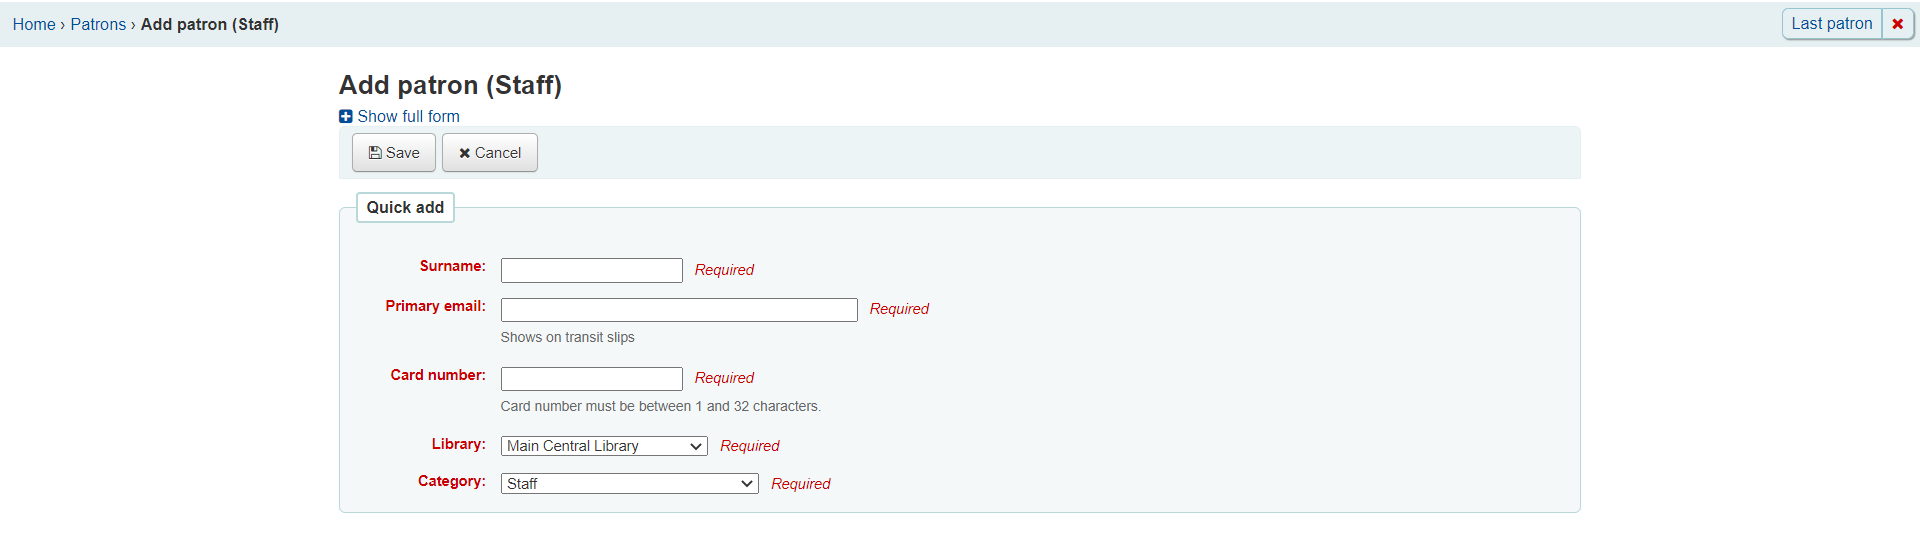Click the red X next to Last patron
This screenshot has width=1920, height=536.
point(1897,24)
